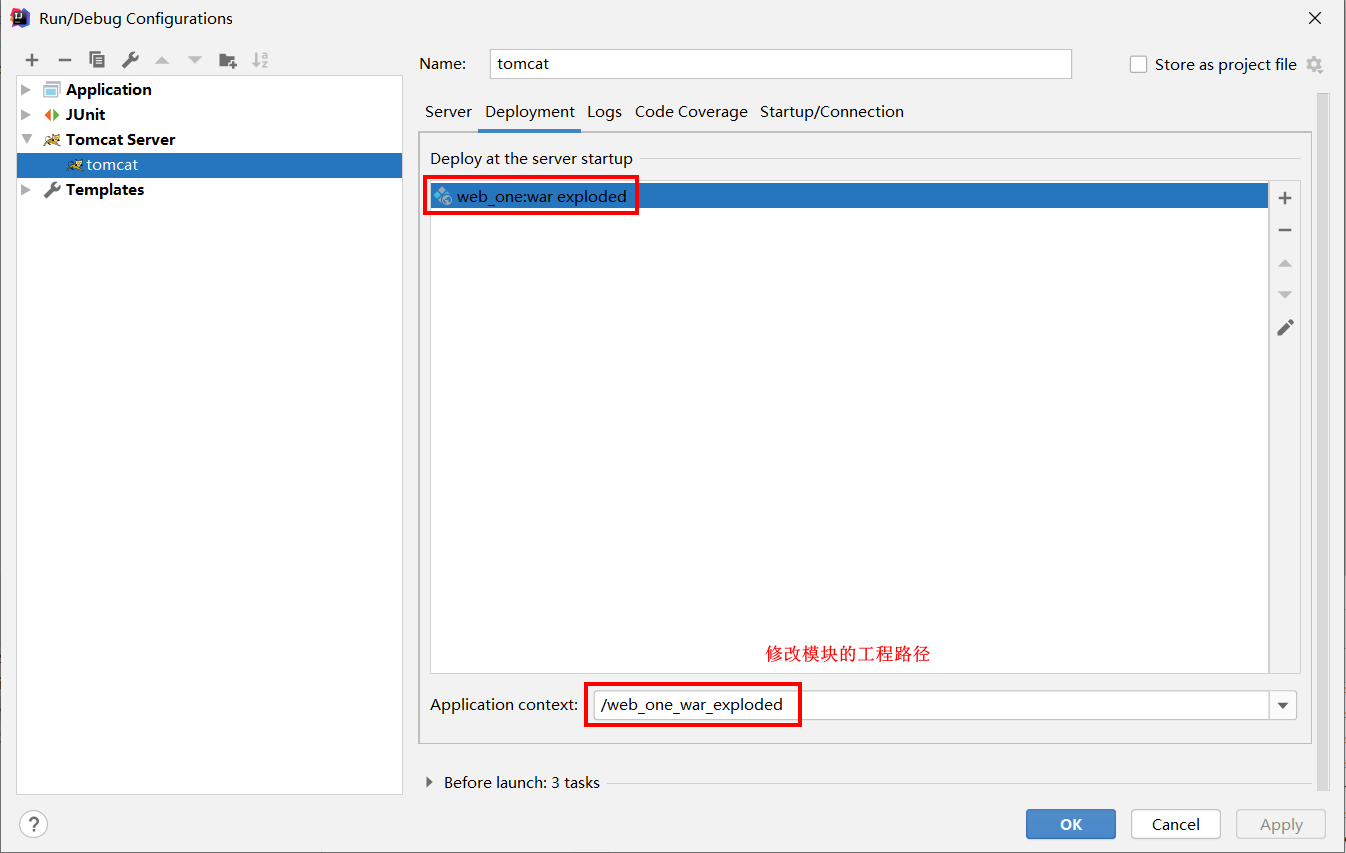Viewport: 1346px width, 853px height.
Task: Open edit templates wrench icon in toolbar
Action: point(130,60)
